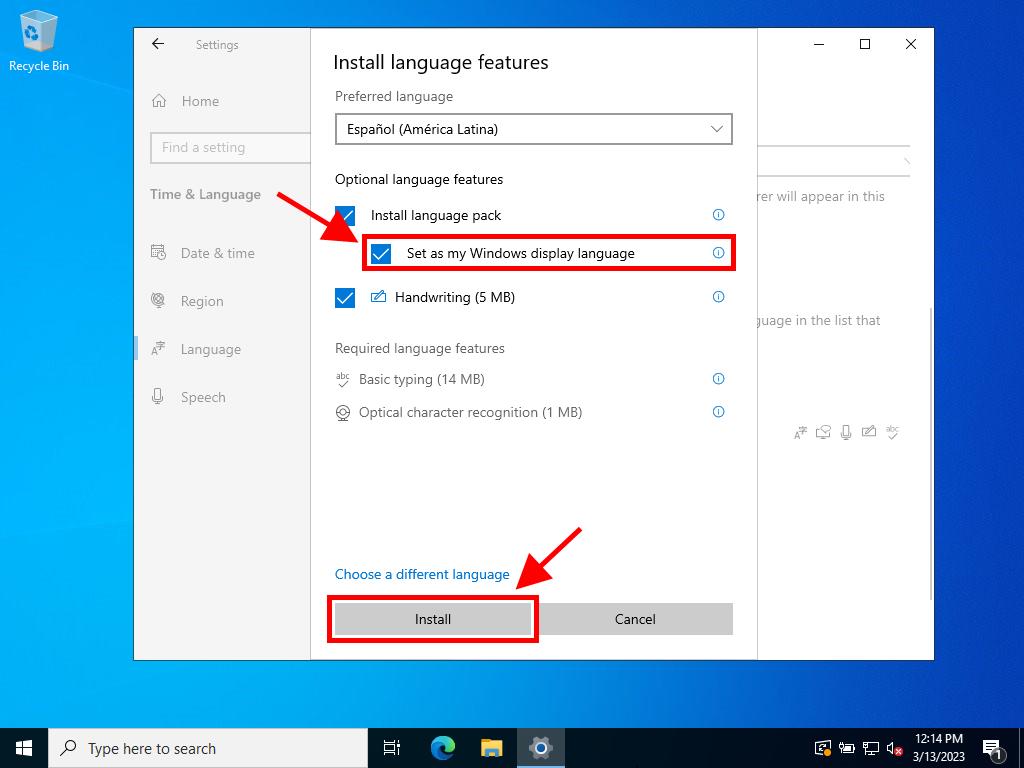Select Region in the settings sidebar
The width and height of the screenshot is (1024, 768).
(201, 301)
